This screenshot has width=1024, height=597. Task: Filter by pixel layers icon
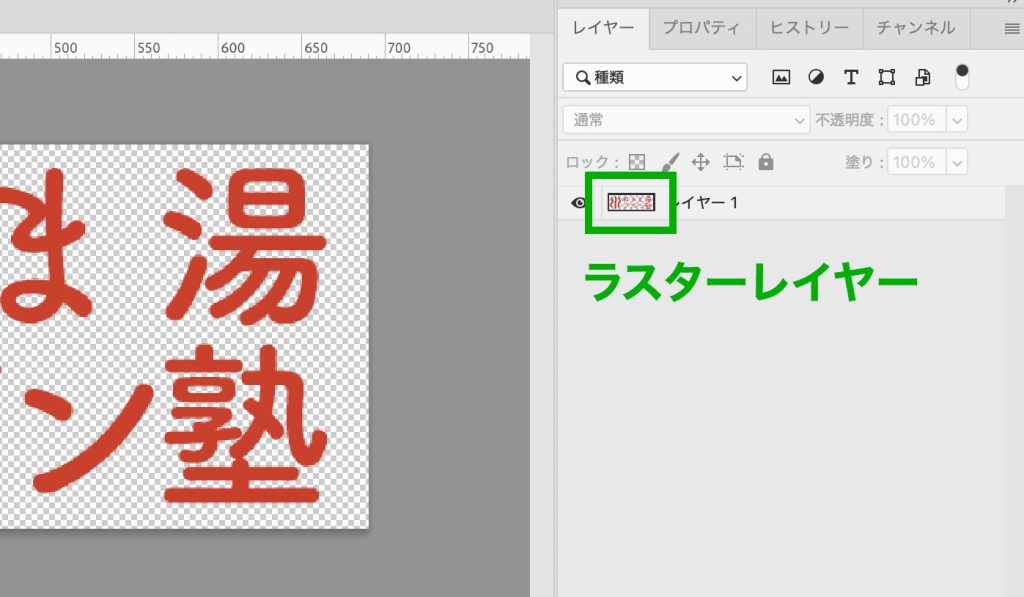[x=781, y=77]
